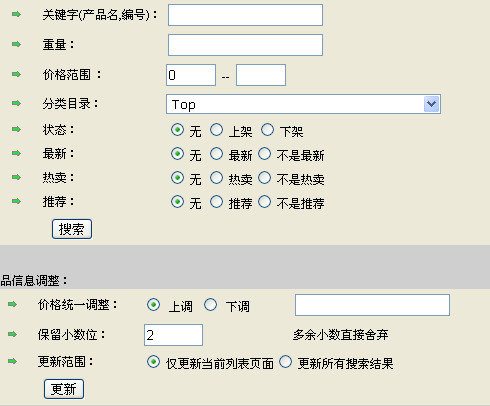The height and width of the screenshot is (406, 490).
Task: Focus the 重量 weight input field
Action: 245,45
